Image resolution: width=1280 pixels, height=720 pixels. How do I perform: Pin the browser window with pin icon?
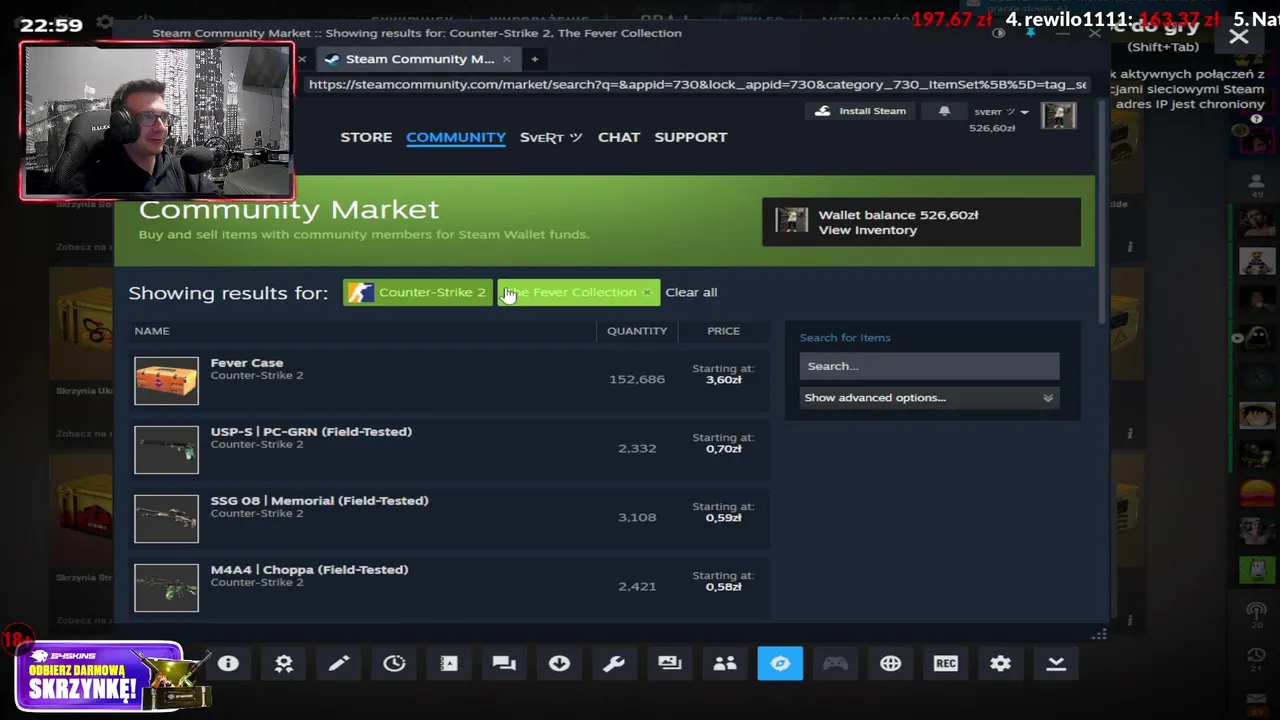click(x=1030, y=33)
